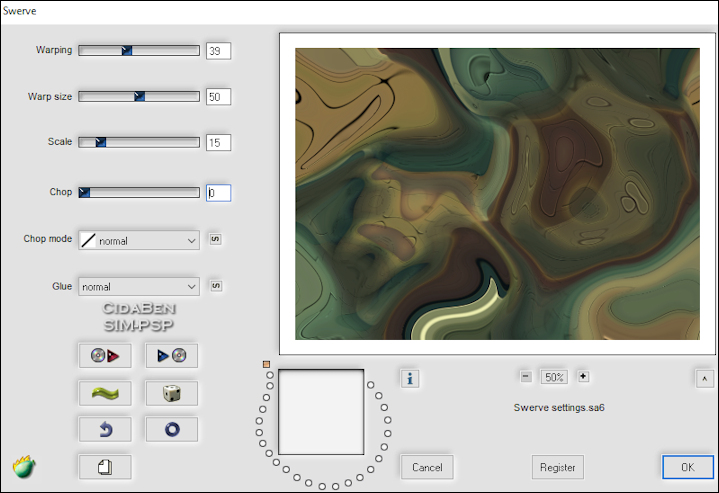The height and width of the screenshot is (493, 719).
Task: Click the green wave button
Action: click(104, 392)
